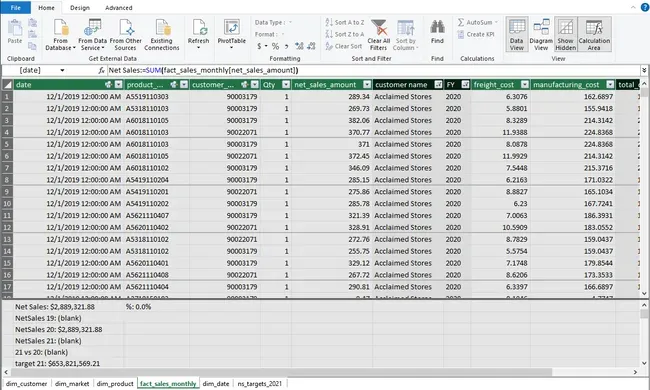Expand the formula bar
Screen dimensions: 650x390
[644, 70]
